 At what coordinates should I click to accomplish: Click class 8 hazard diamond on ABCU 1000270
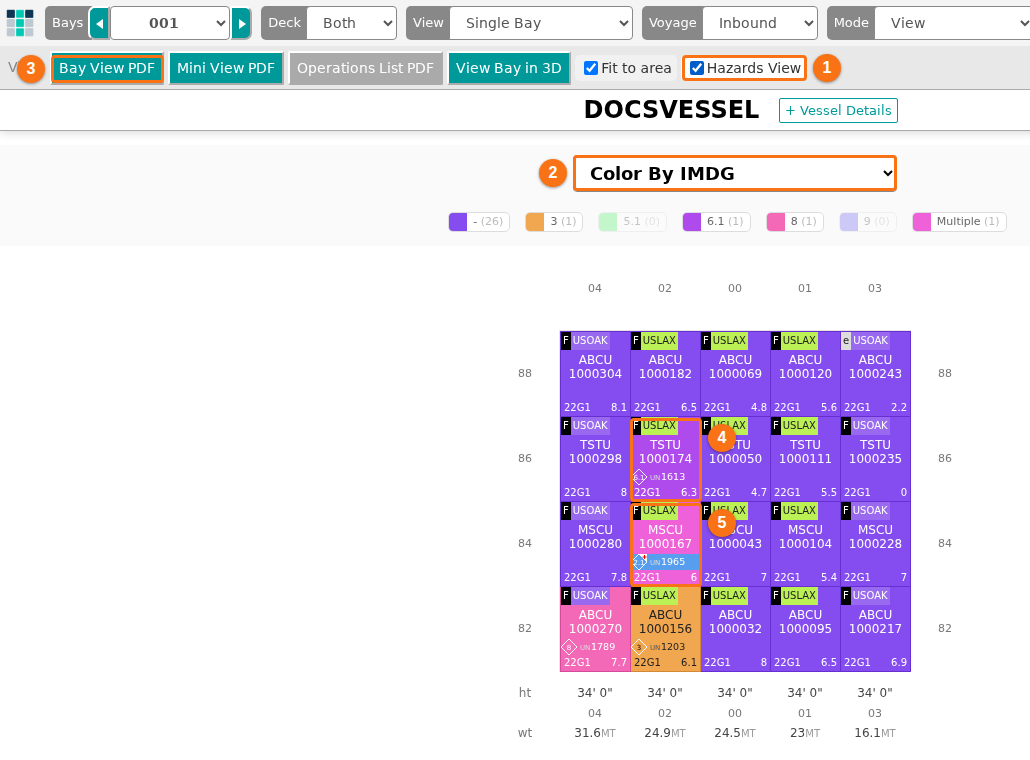tap(569, 647)
